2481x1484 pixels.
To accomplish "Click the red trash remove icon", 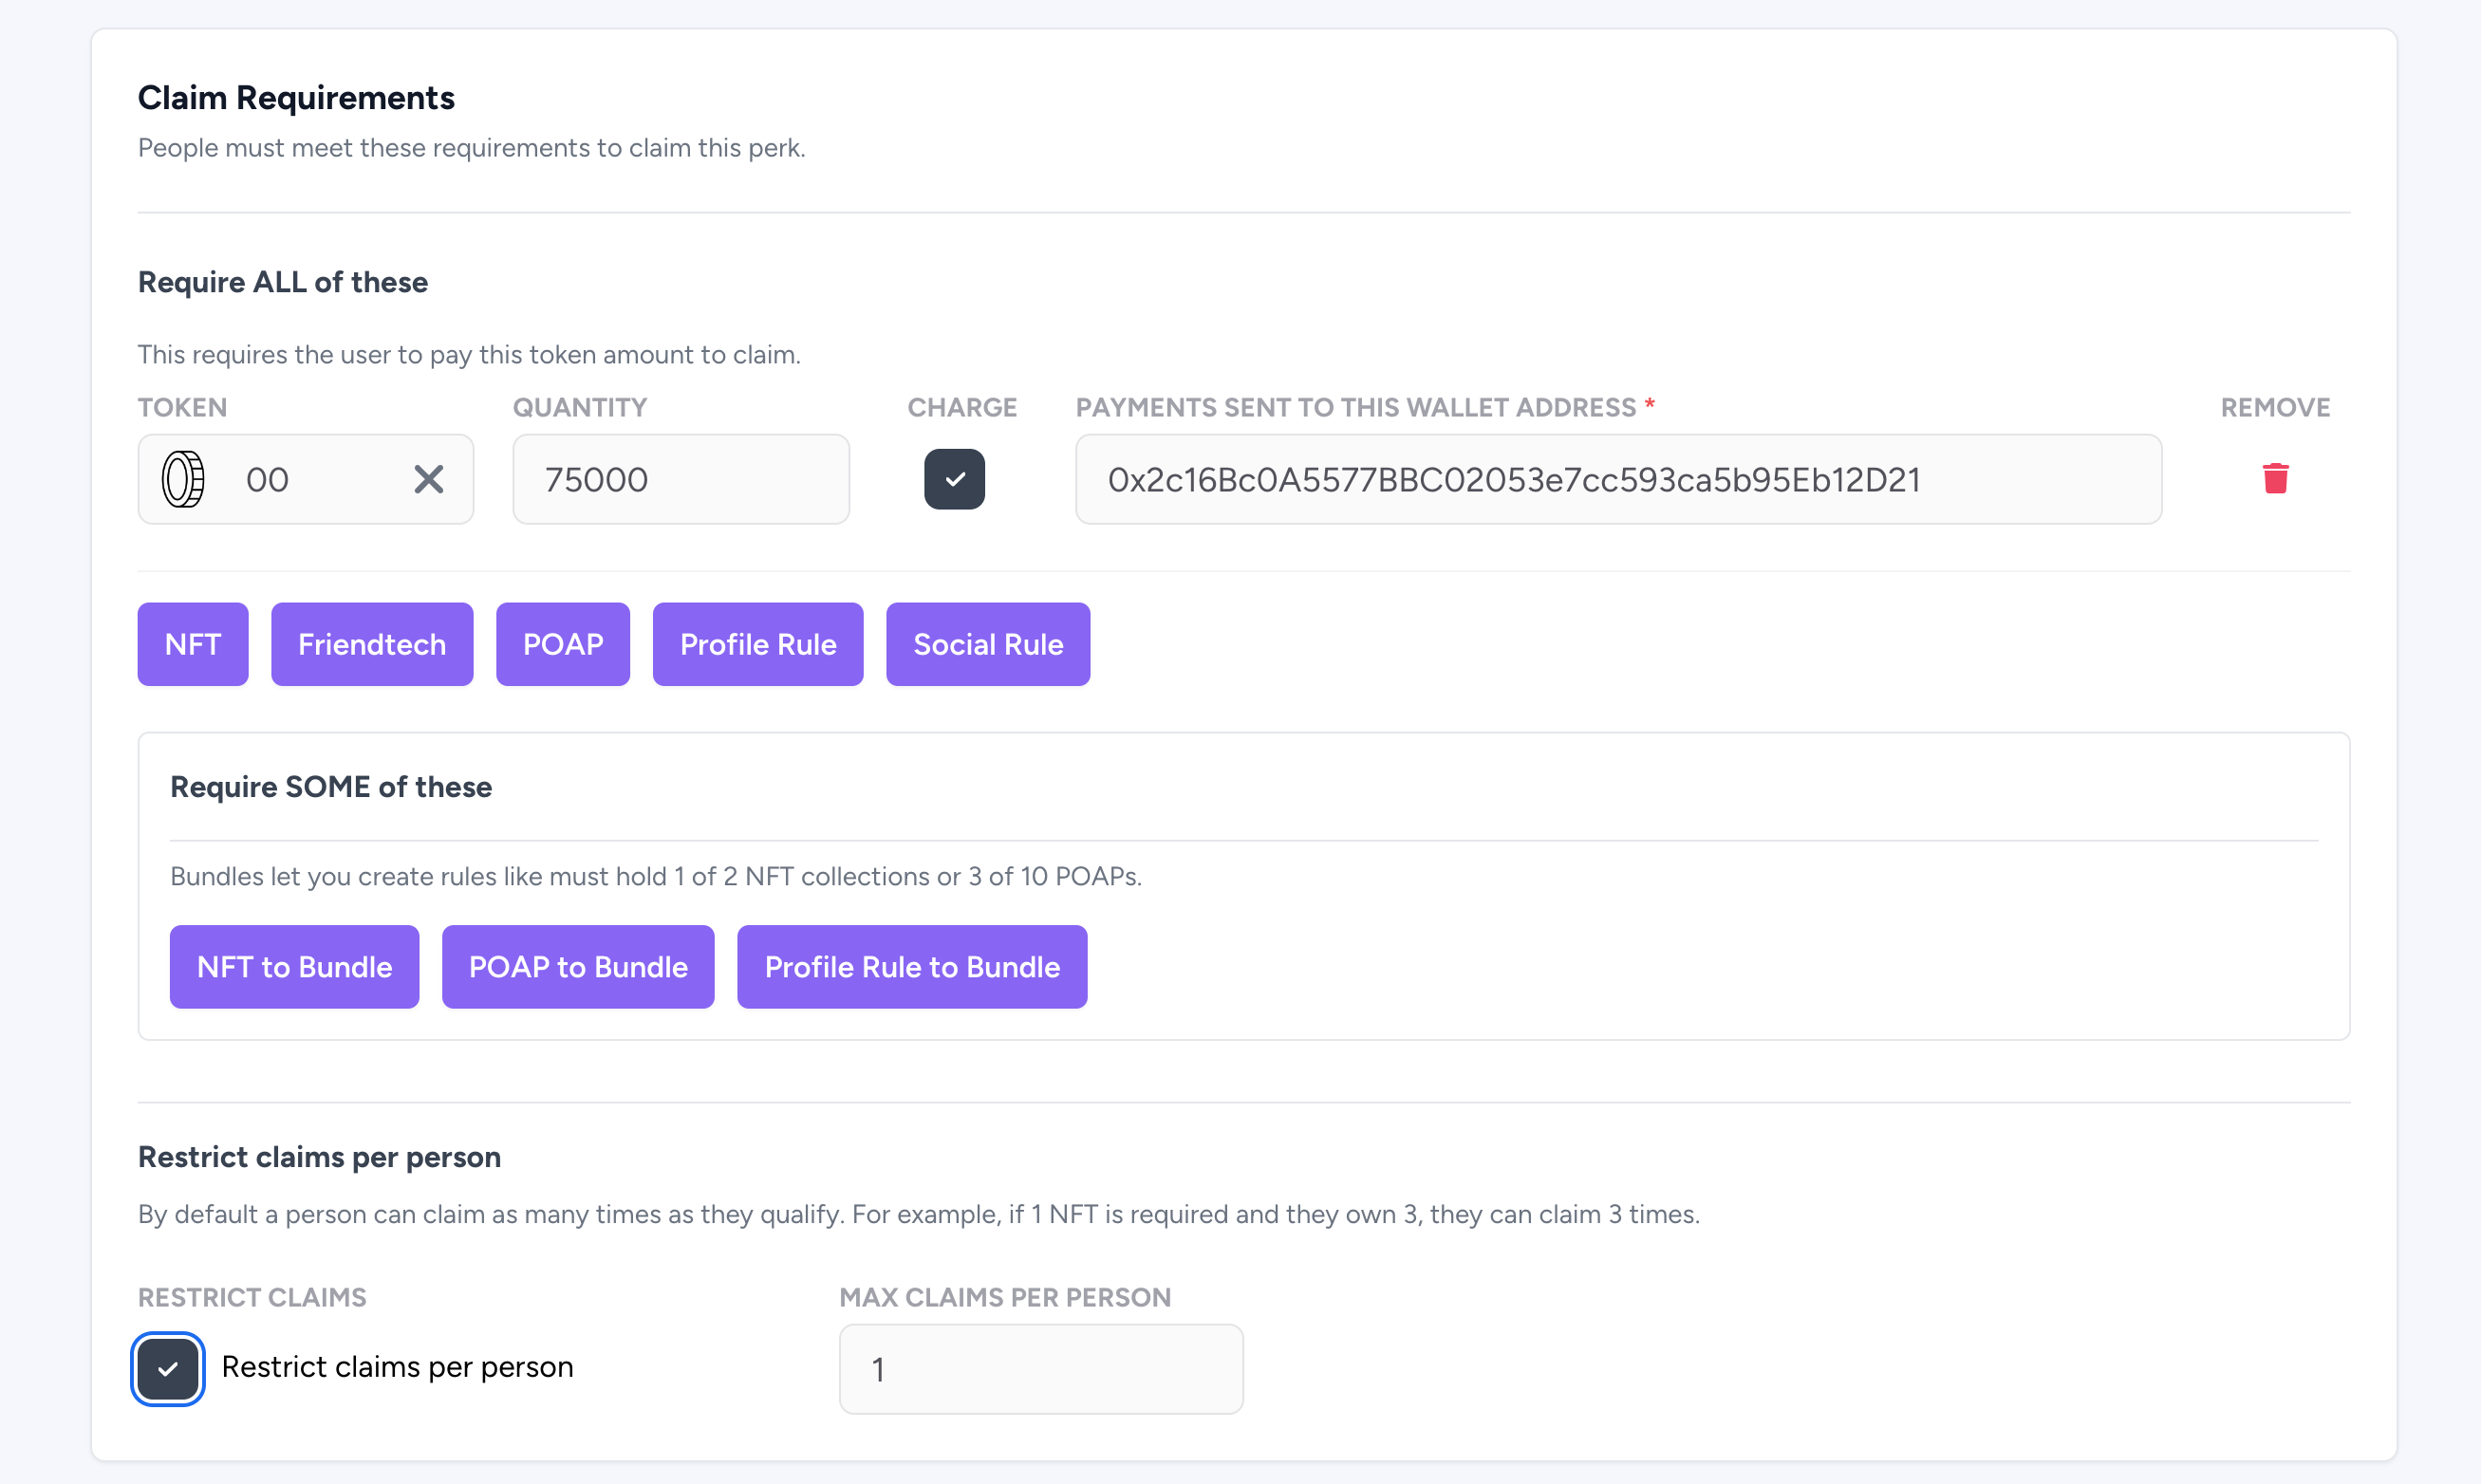I will coord(2275,479).
